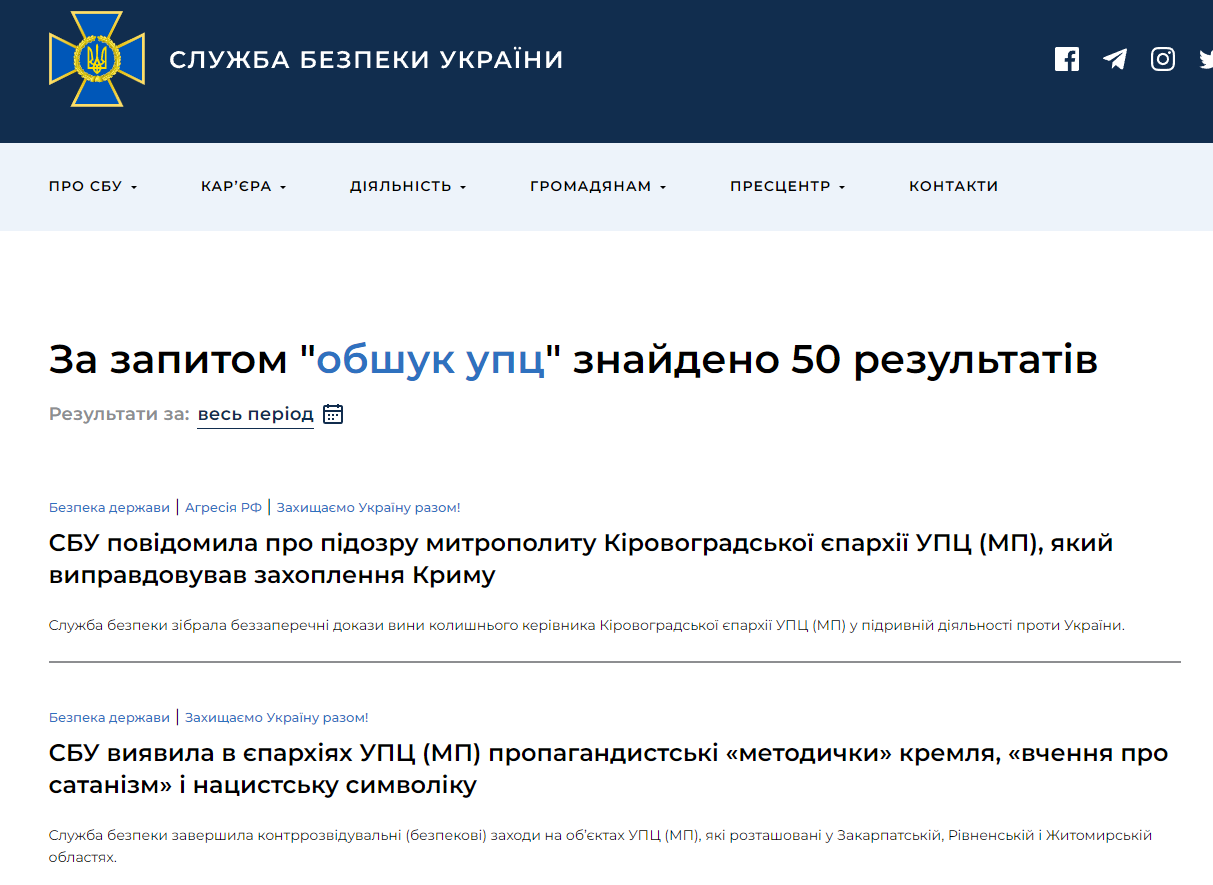Go to the КОНТАКТИ page
1213x885 pixels.
pyautogui.click(x=953, y=186)
